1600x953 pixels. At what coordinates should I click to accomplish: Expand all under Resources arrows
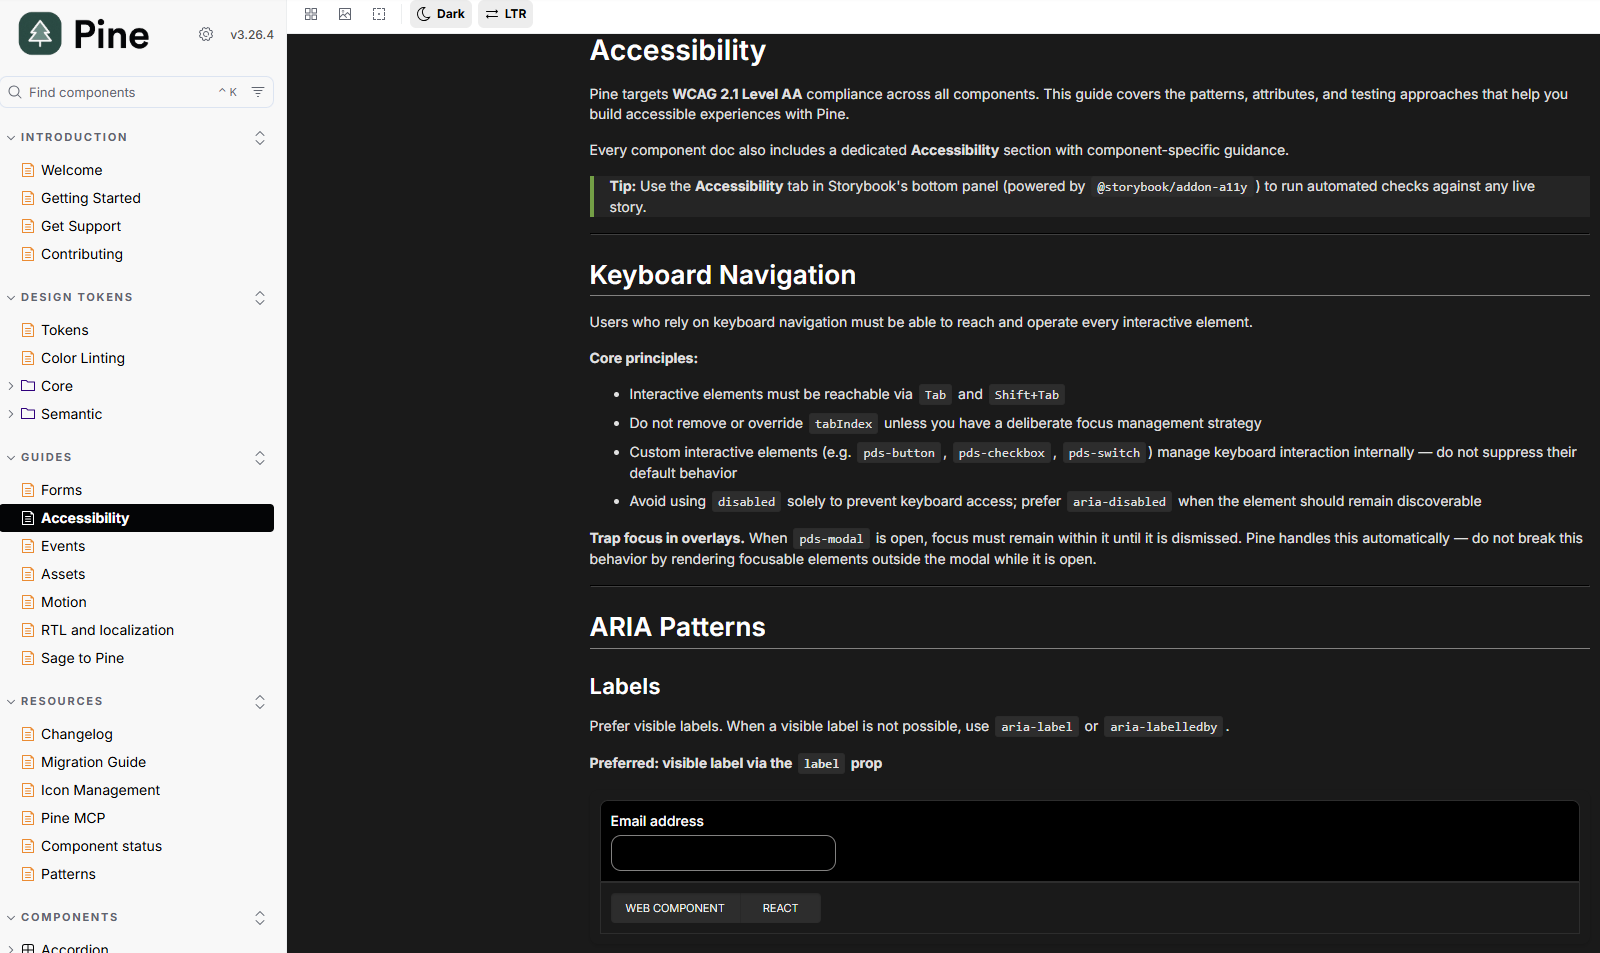click(x=260, y=702)
